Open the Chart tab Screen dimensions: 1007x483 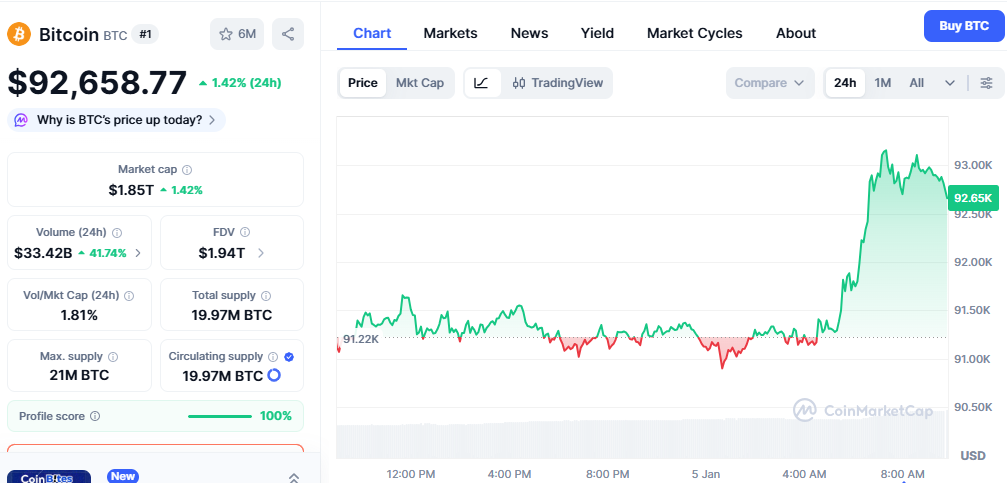point(372,33)
